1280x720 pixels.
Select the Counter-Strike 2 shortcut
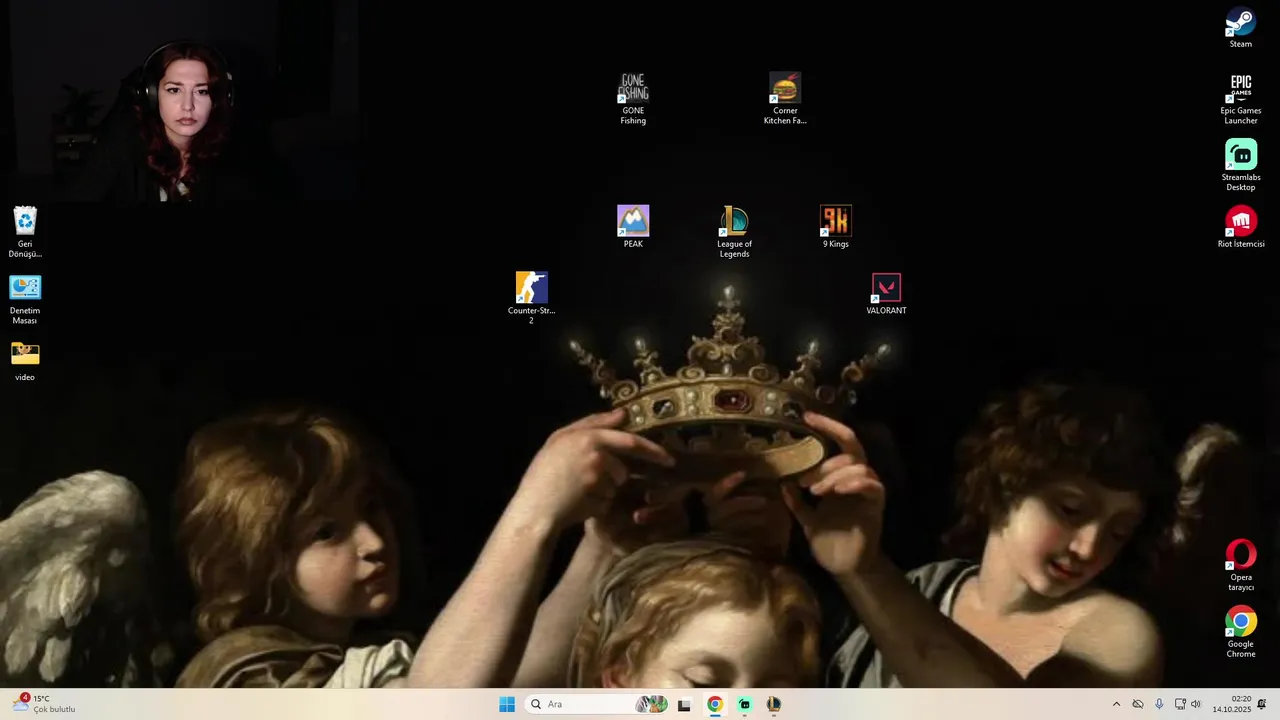click(531, 298)
